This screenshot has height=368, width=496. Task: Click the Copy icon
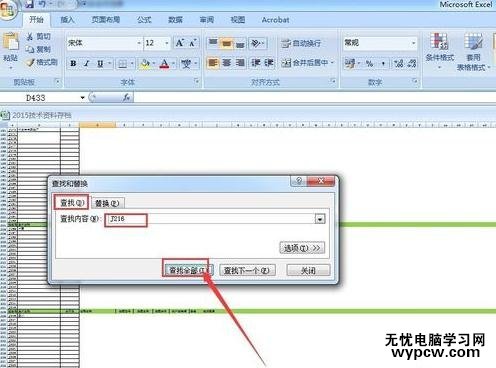point(30,49)
